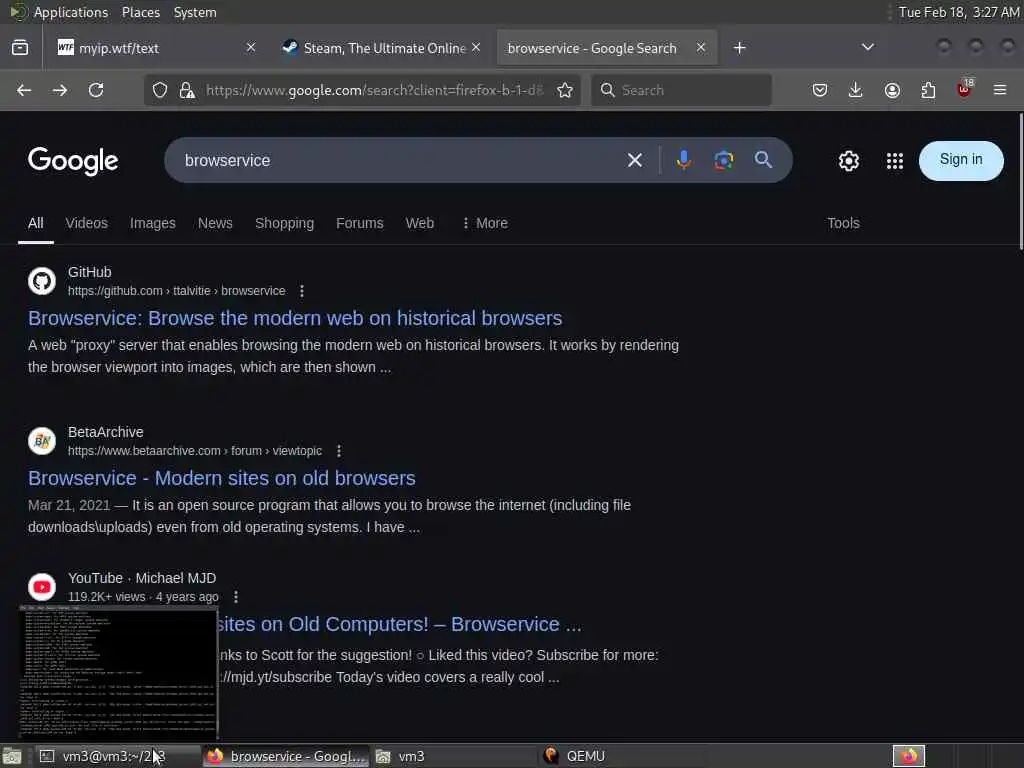This screenshot has height=768, width=1024.
Task: Click the Firefox workspace switcher icon in the bottom panel
Action: click(x=909, y=756)
